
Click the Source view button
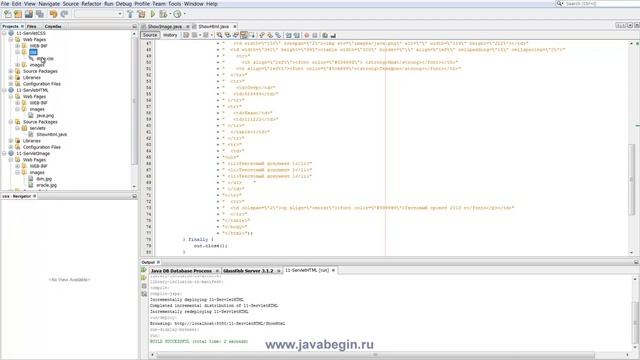pyautogui.click(x=150, y=35)
